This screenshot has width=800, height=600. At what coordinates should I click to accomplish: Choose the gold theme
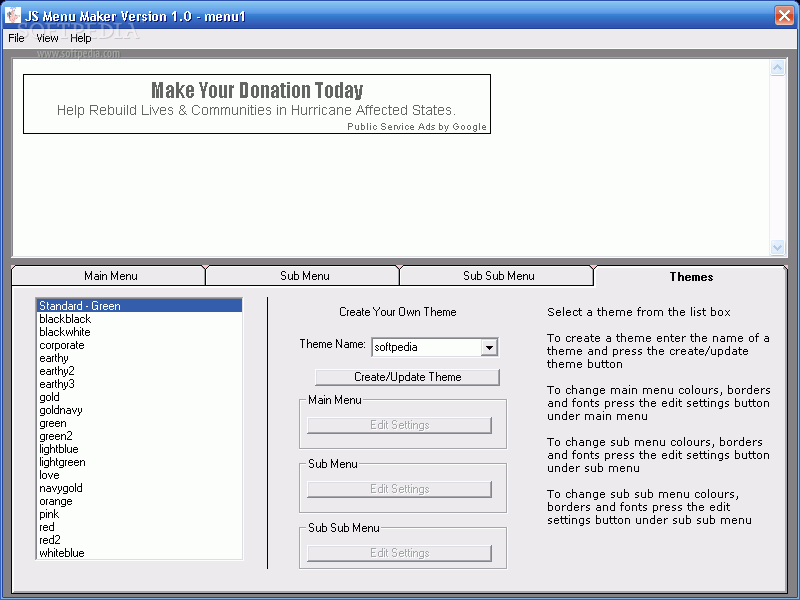point(140,397)
